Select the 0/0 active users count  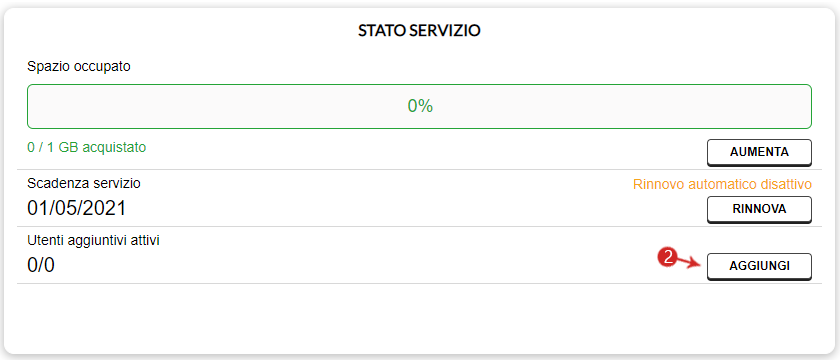coord(41,265)
